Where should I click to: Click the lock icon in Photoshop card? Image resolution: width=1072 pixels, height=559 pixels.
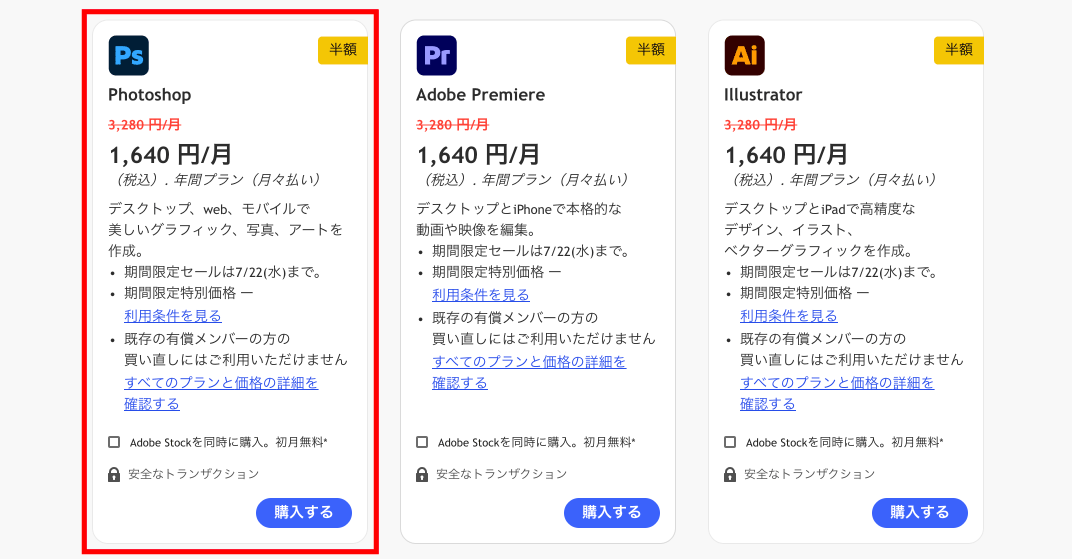[114, 474]
